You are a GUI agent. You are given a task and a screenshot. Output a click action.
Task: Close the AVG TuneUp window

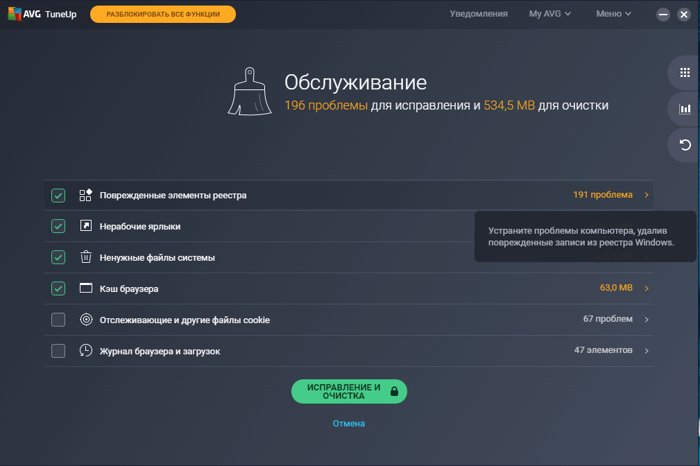(684, 14)
